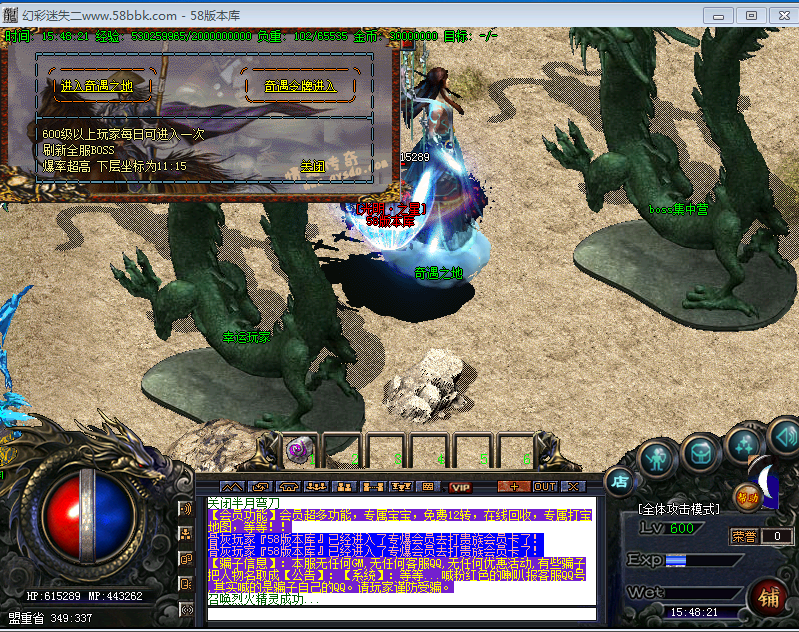Click the 荣誉 honor button
799x632 pixels.
[x=744, y=536]
